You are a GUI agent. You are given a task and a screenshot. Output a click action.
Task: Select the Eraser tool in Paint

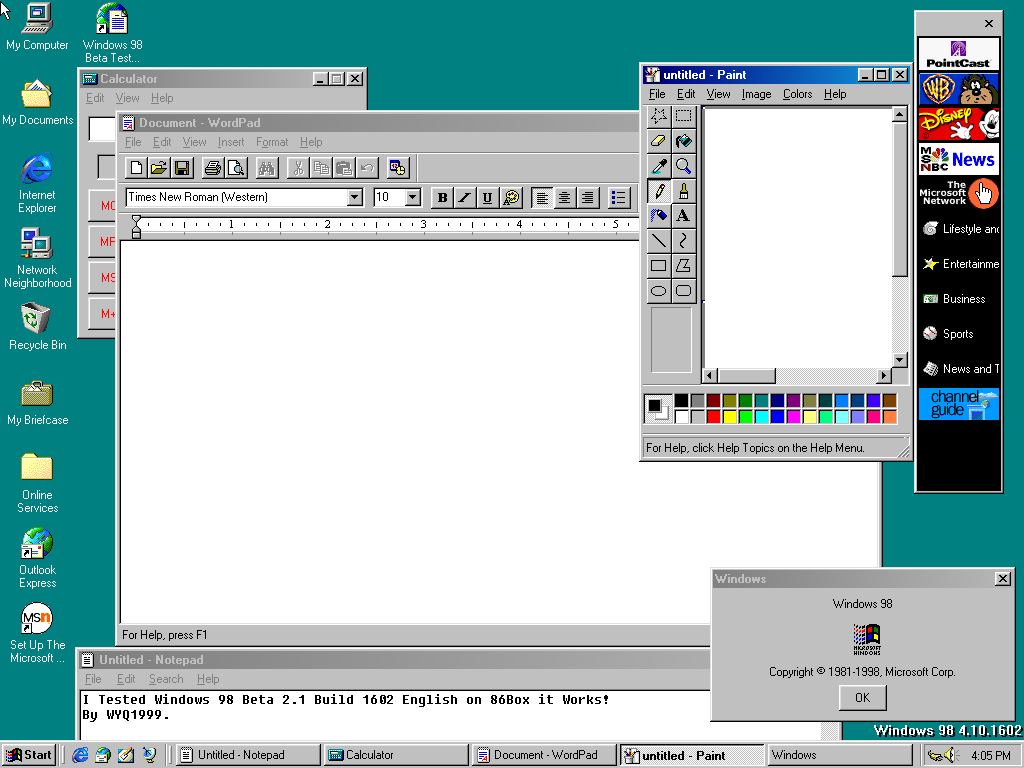pyautogui.click(x=658, y=141)
